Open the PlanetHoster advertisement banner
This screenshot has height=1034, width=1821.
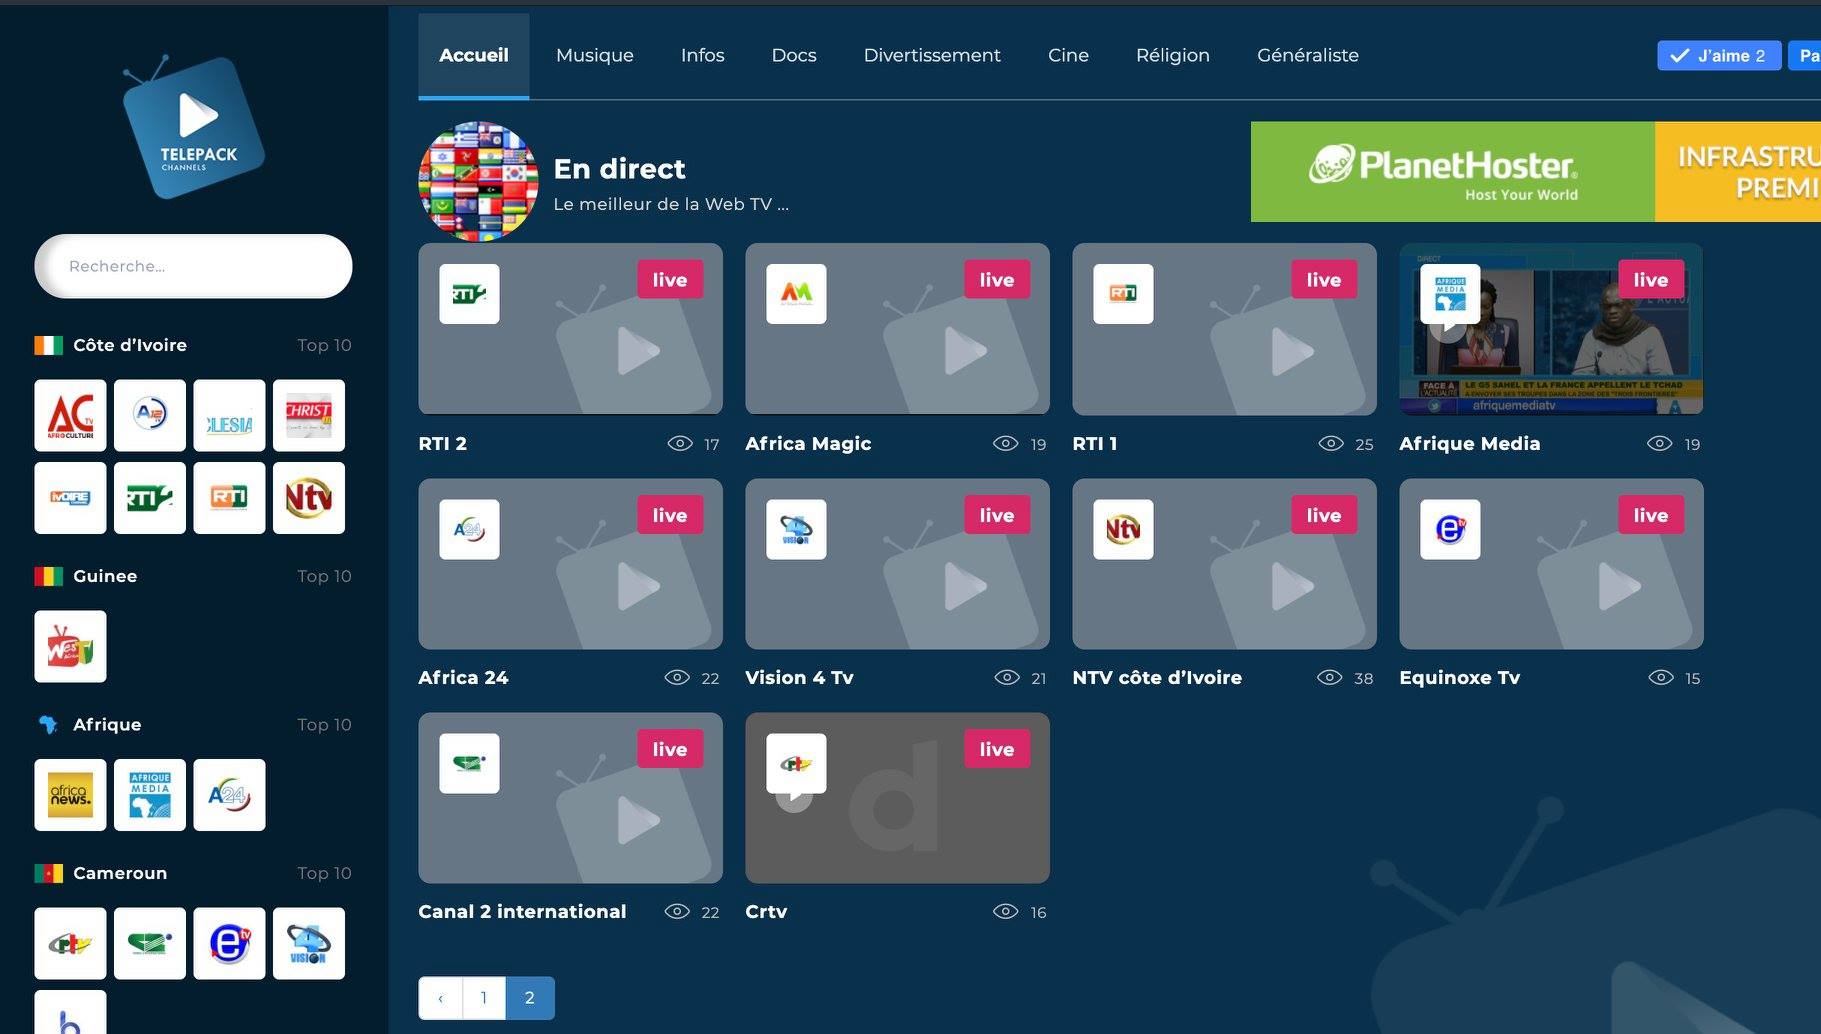tap(1536, 172)
